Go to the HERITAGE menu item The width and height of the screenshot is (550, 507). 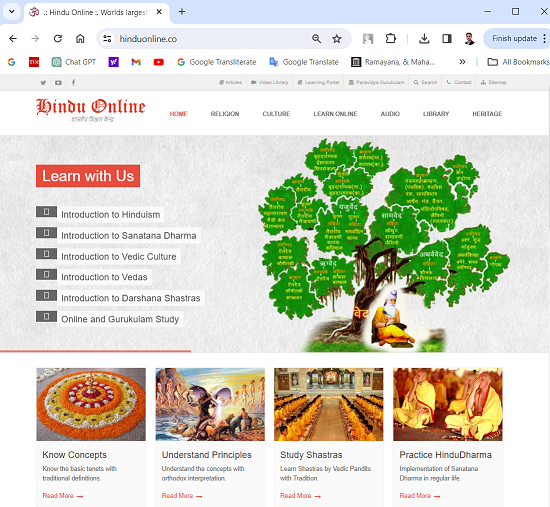tap(487, 114)
